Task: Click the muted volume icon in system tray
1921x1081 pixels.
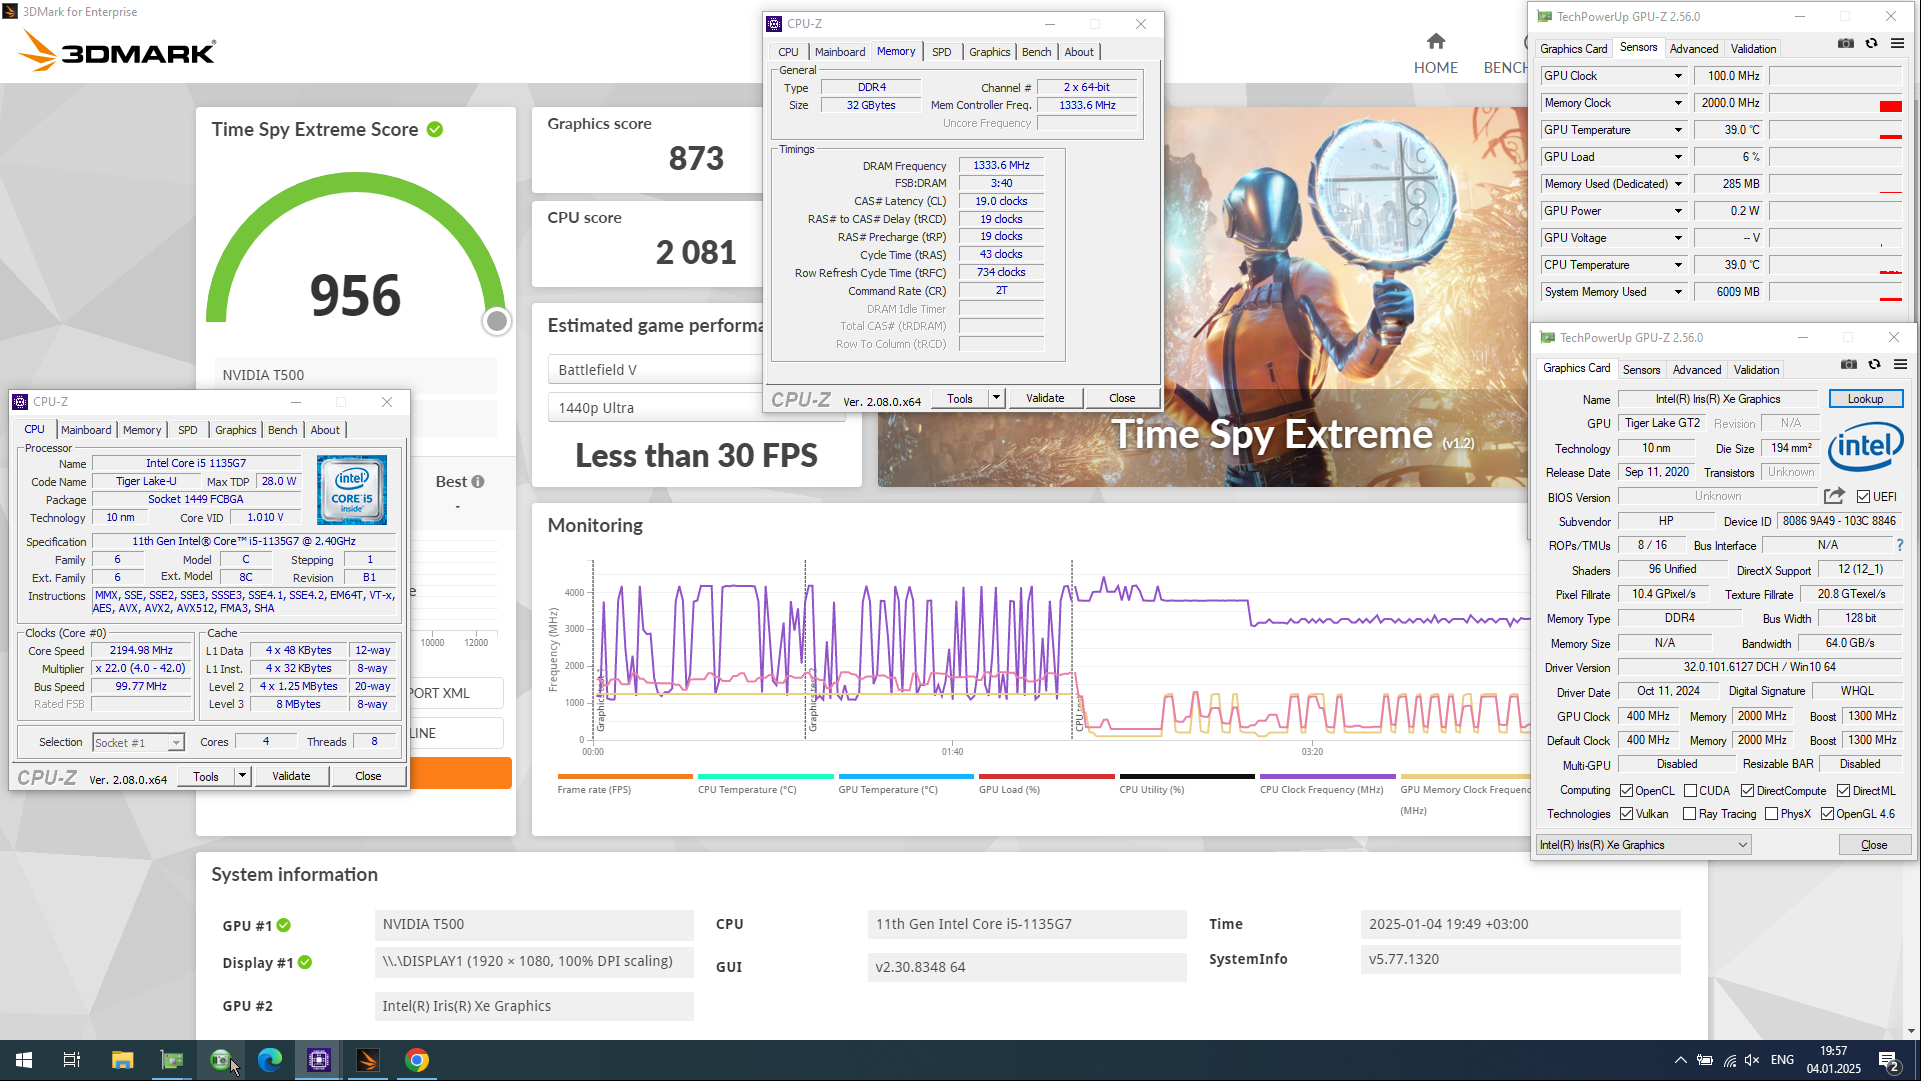Action: [x=1752, y=1060]
